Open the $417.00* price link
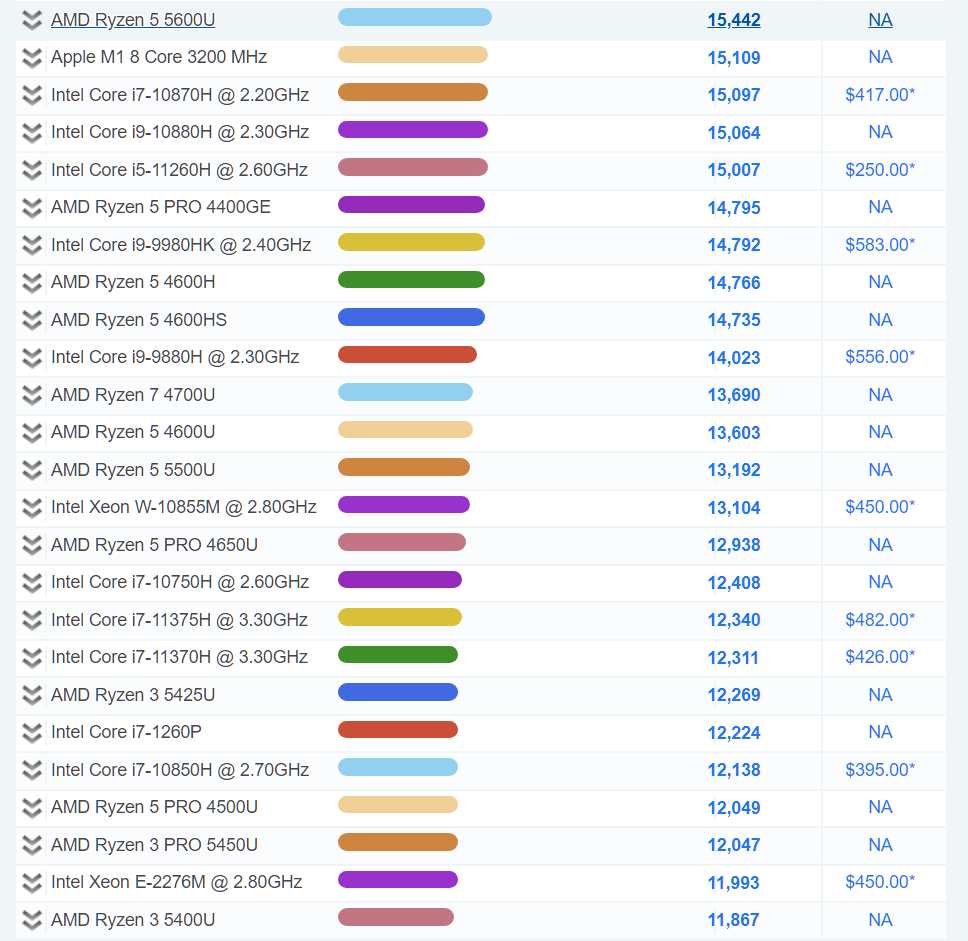This screenshot has width=968, height=941. click(x=880, y=94)
